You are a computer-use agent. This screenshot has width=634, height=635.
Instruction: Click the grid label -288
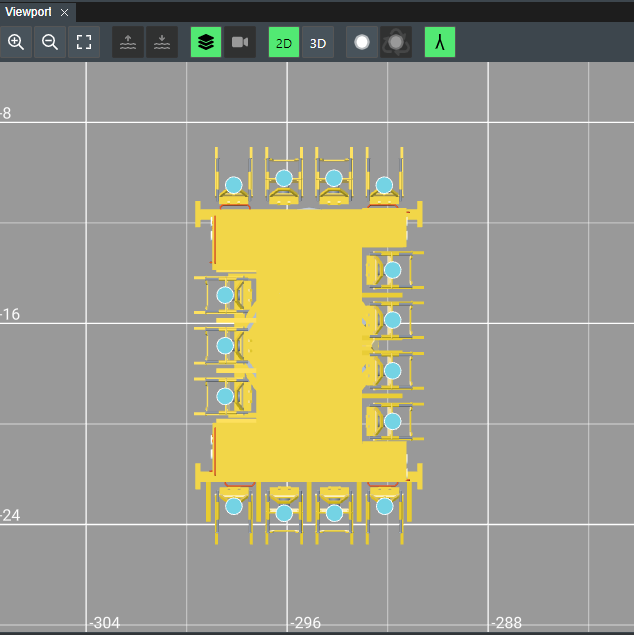point(506,622)
